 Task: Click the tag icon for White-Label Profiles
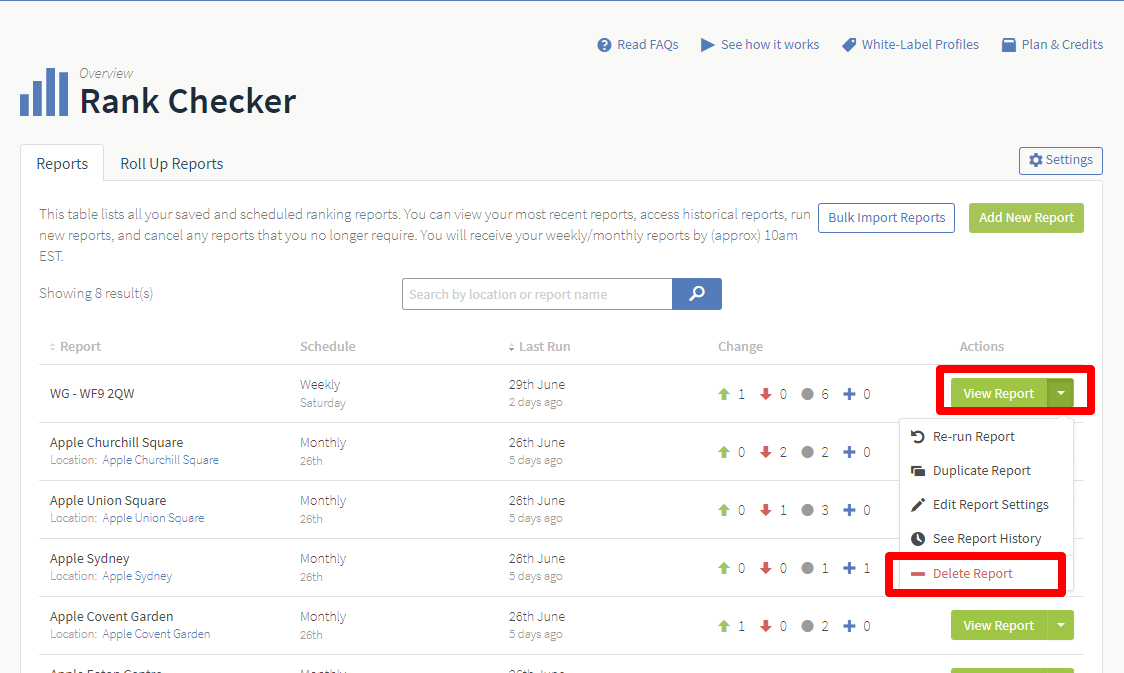849,45
